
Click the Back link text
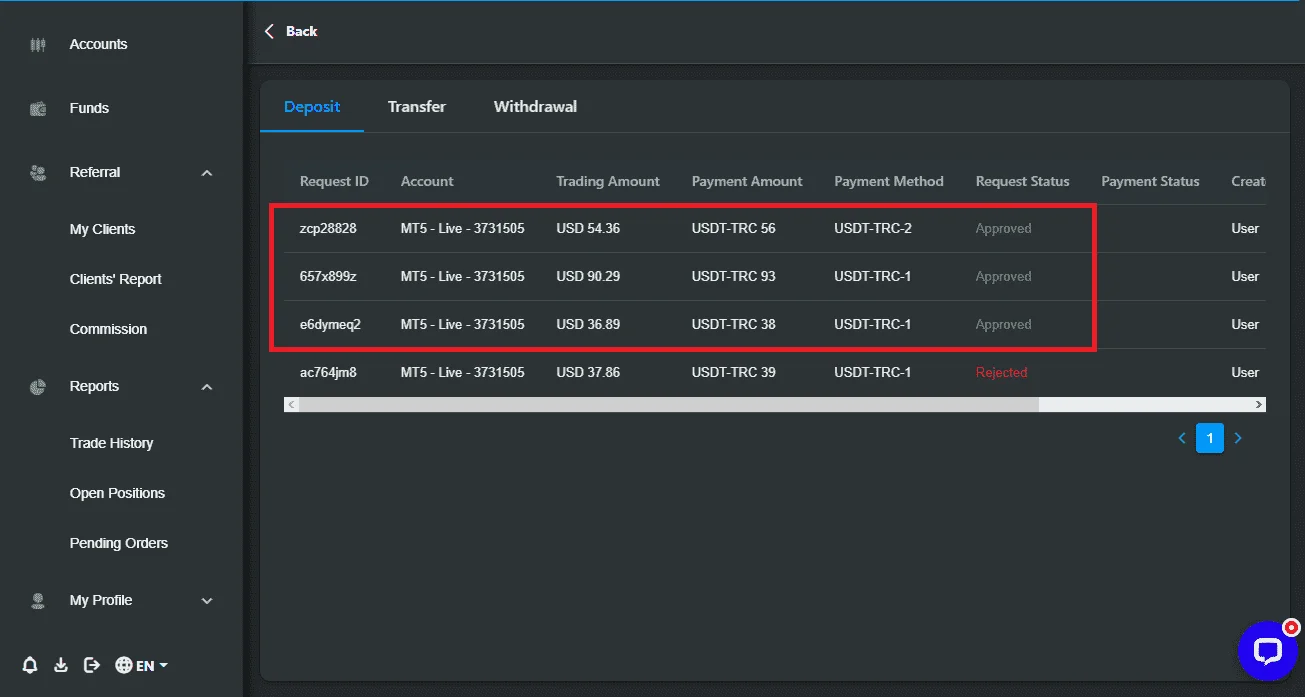click(301, 32)
